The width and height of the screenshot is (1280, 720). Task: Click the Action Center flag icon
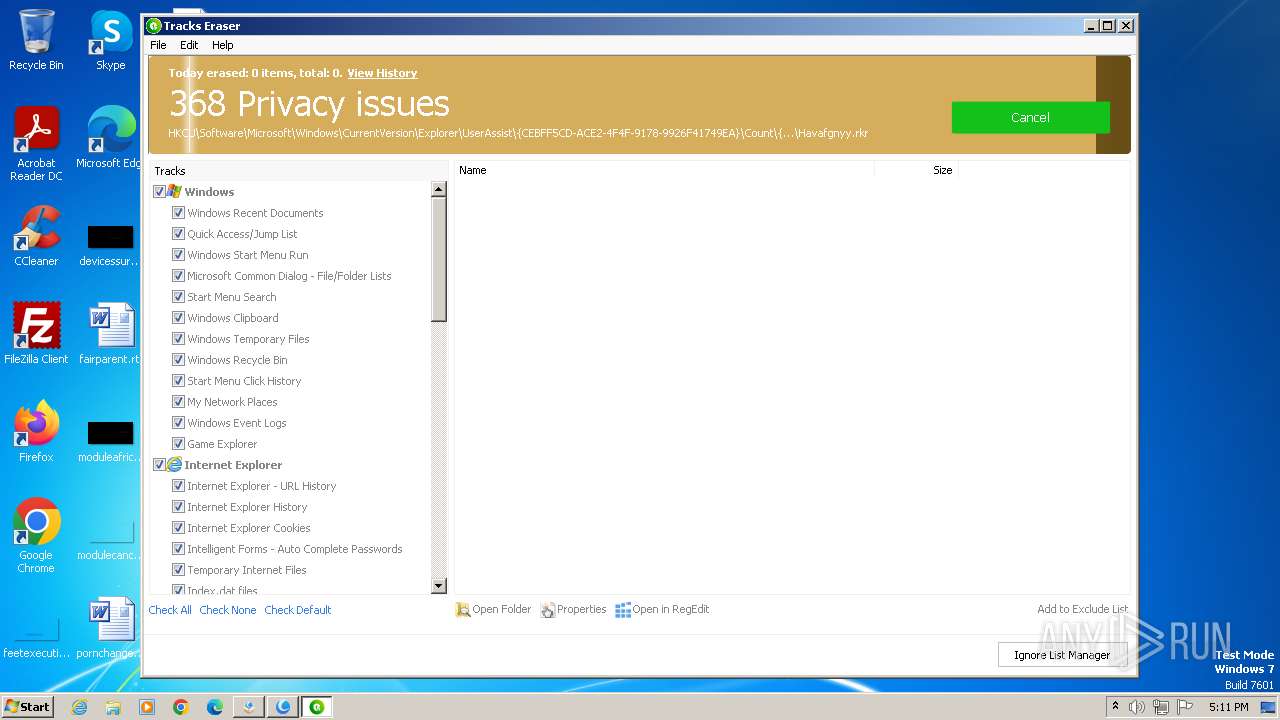tap(1185, 707)
